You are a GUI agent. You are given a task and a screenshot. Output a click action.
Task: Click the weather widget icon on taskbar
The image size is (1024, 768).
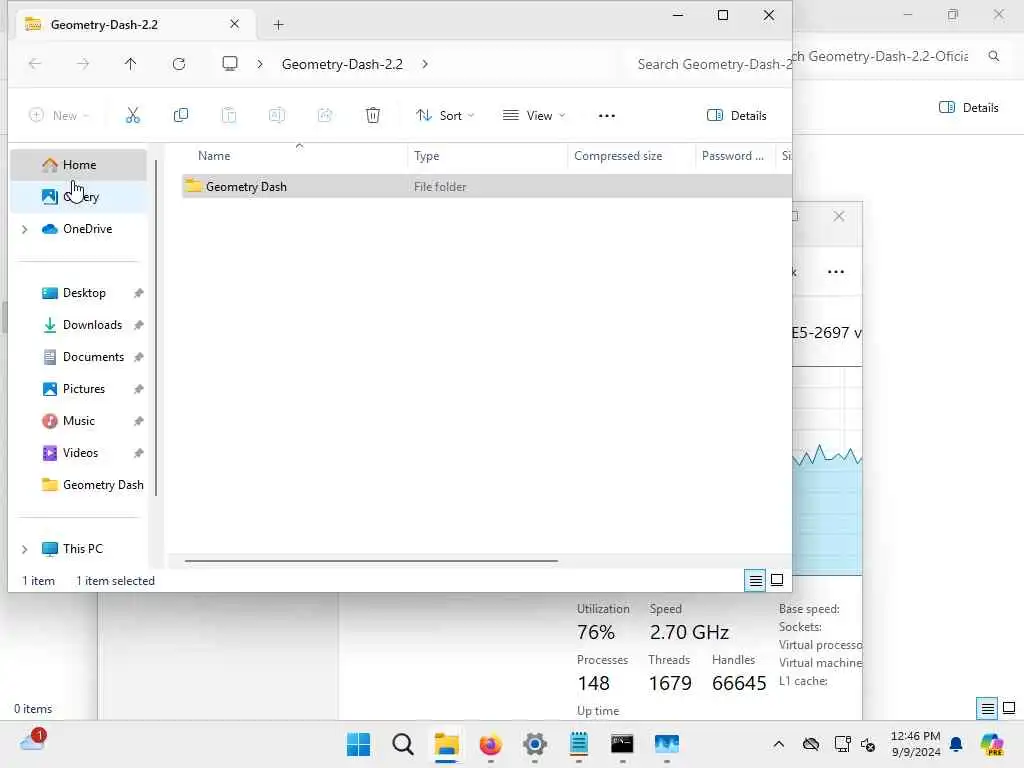tap(33, 741)
